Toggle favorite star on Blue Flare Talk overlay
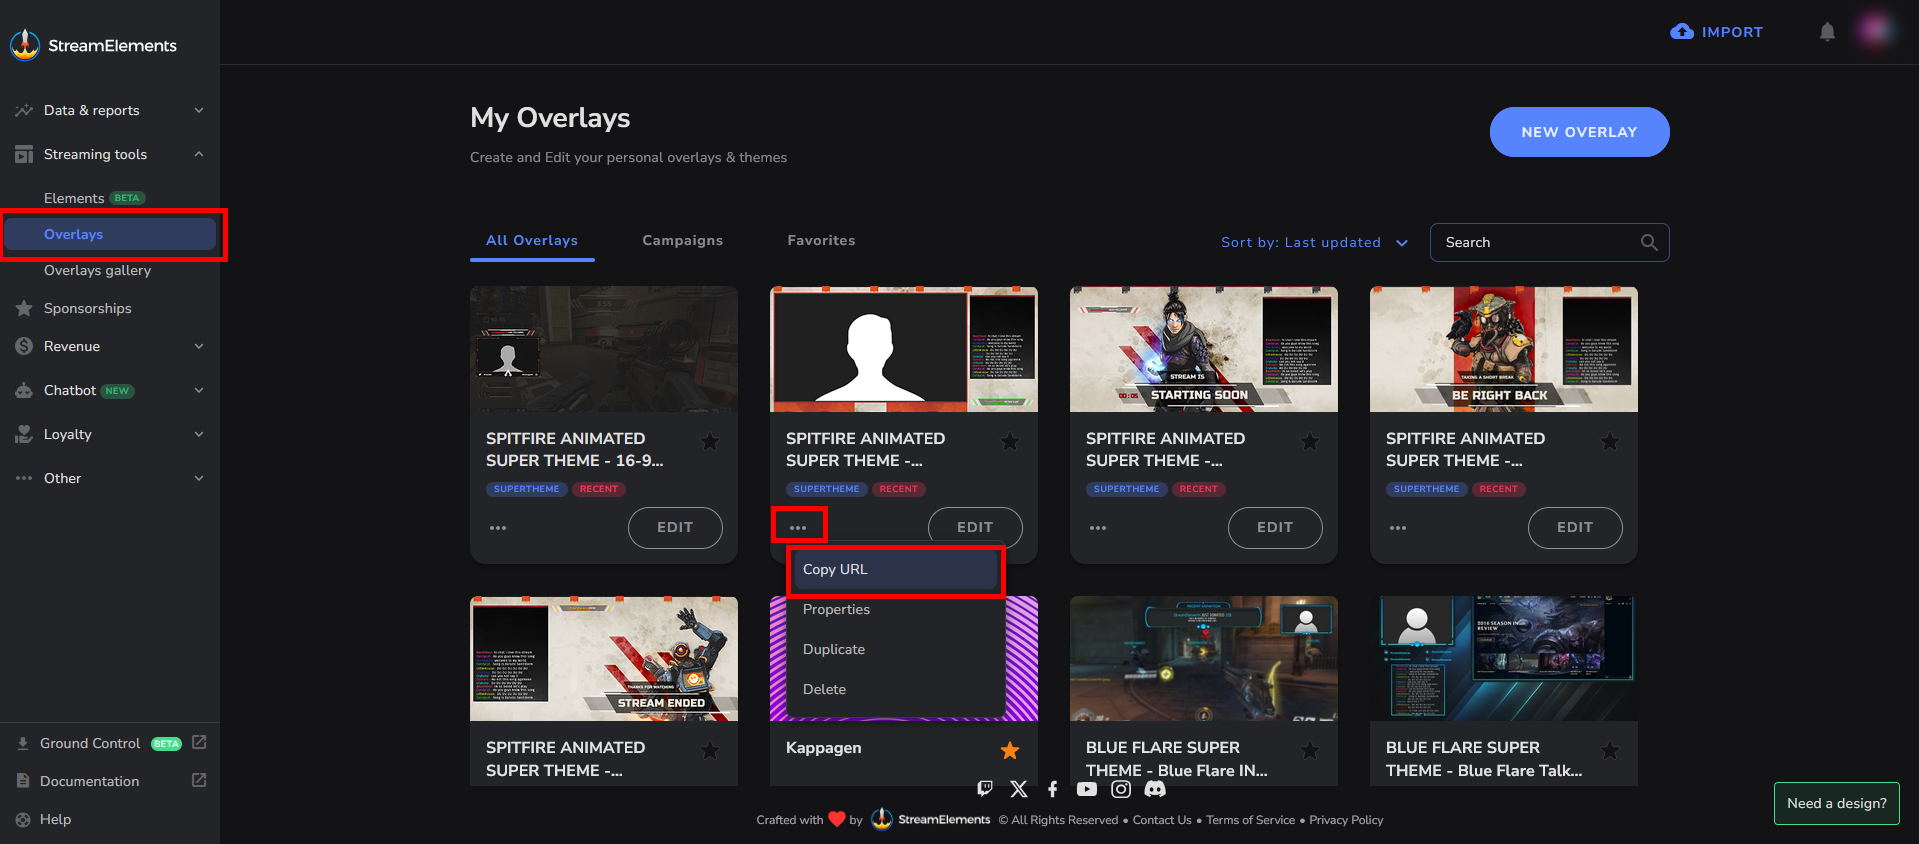The width and height of the screenshot is (1919, 844). click(x=1610, y=750)
